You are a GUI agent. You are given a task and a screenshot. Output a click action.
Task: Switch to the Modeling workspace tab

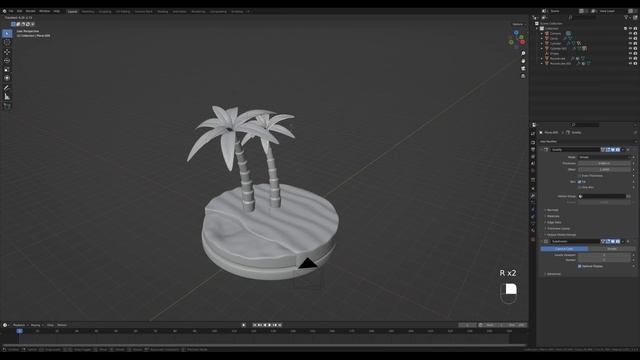coord(88,11)
